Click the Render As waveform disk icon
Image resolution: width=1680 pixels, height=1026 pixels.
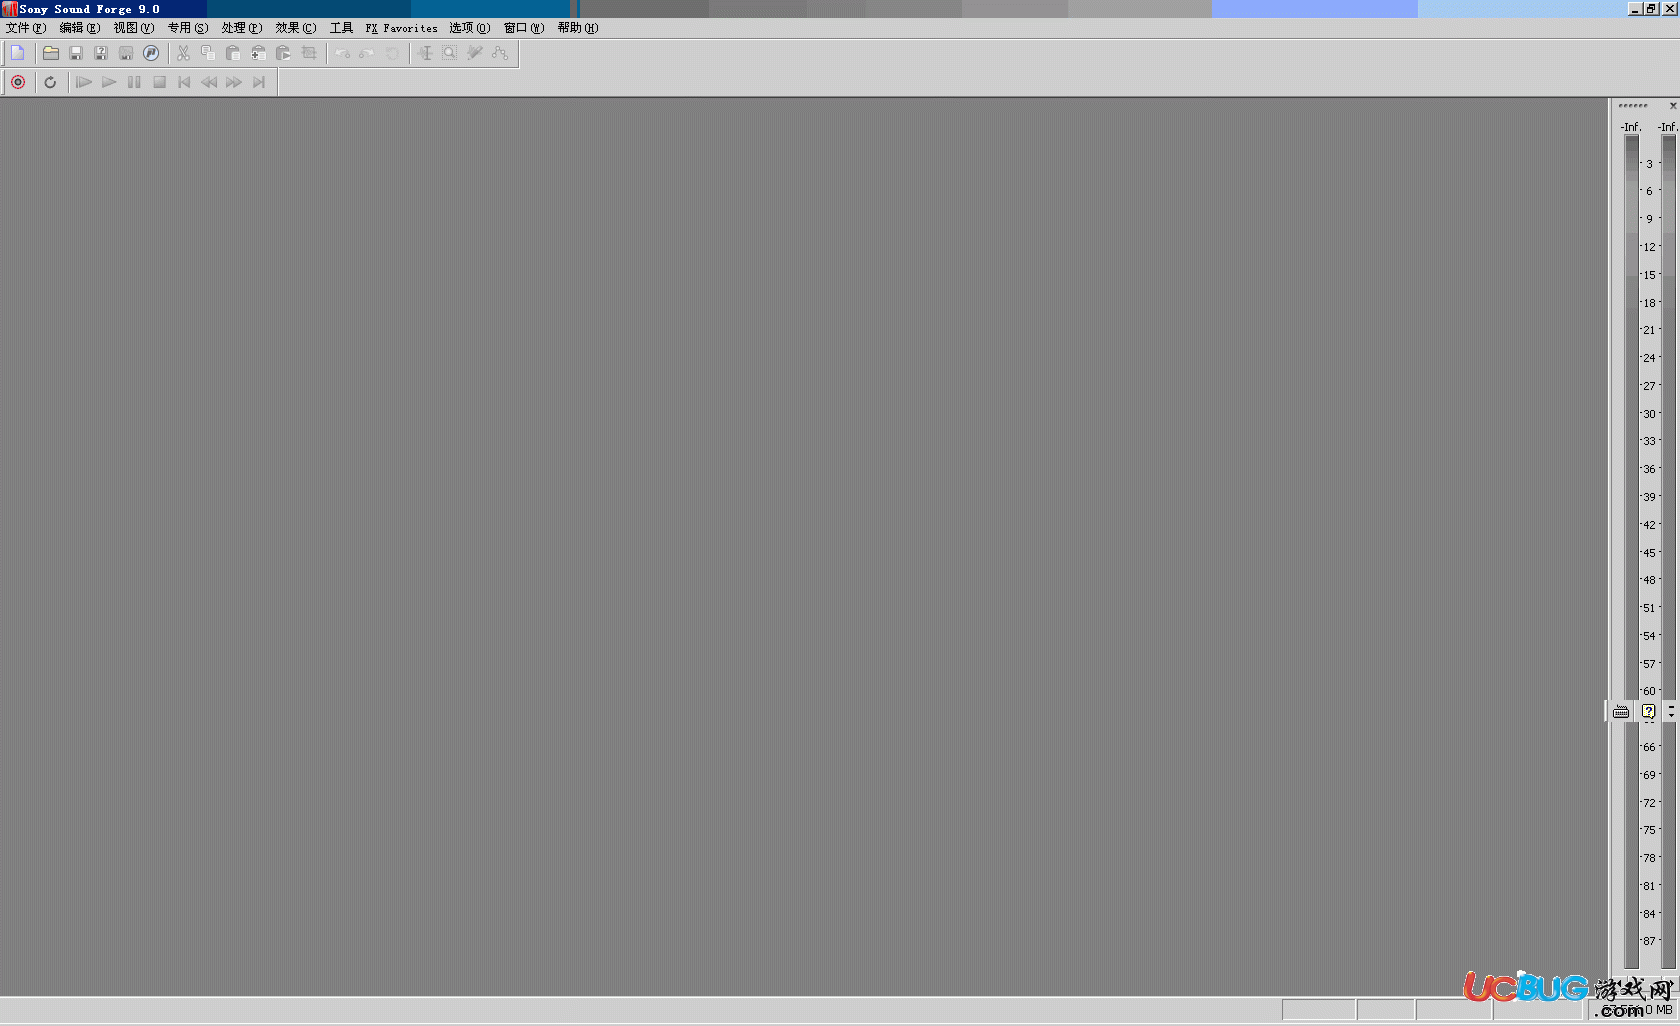tap(126, 53)
